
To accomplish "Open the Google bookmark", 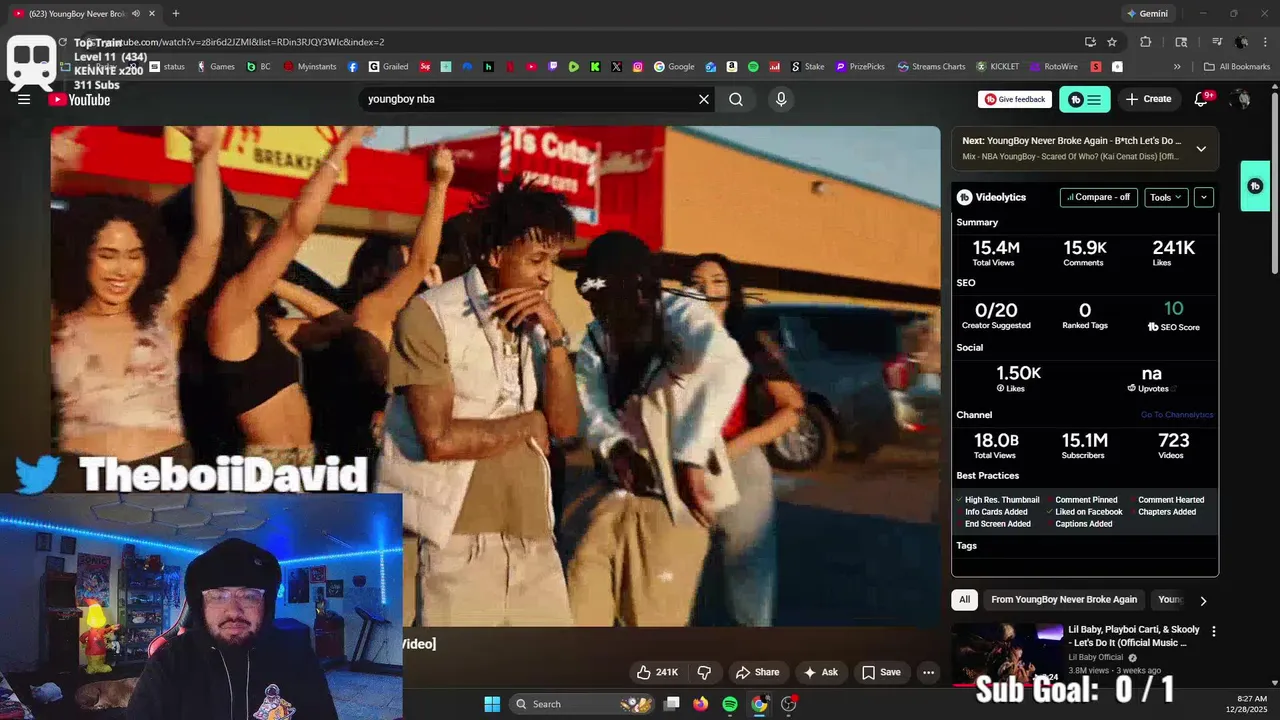I will [675, 67].
